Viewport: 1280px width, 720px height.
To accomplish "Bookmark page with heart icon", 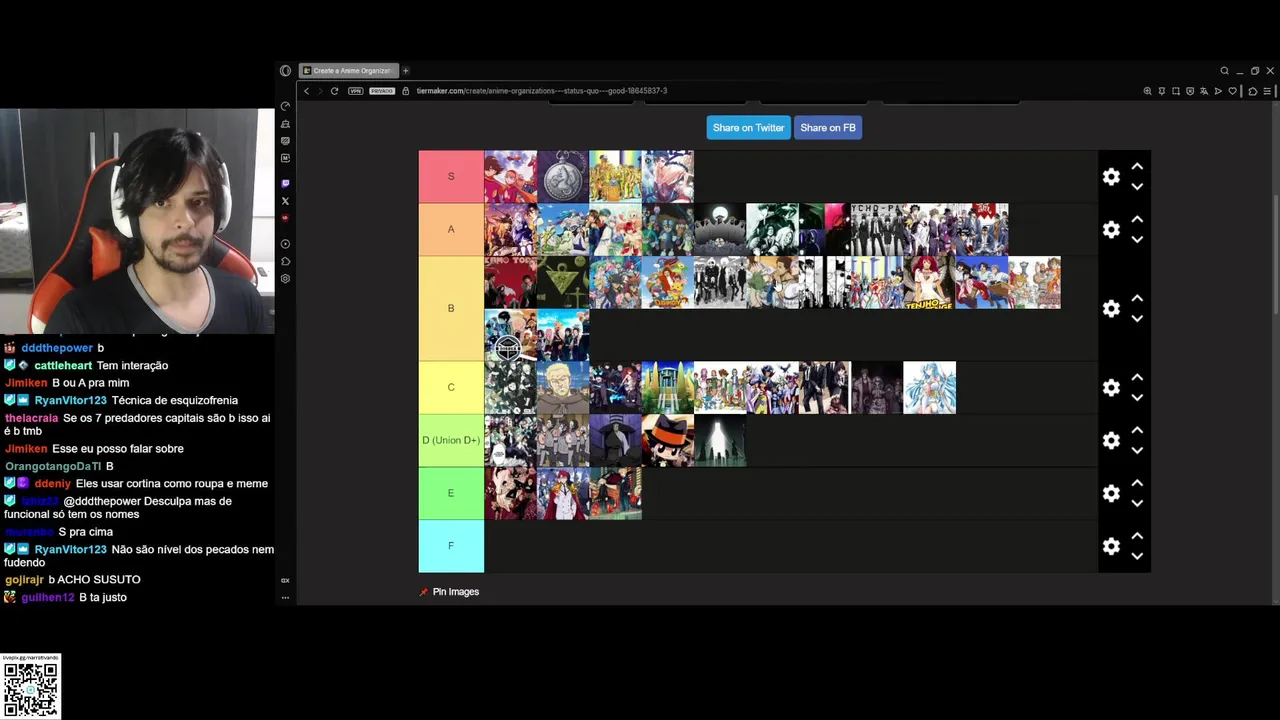I will coord(1233,91).
